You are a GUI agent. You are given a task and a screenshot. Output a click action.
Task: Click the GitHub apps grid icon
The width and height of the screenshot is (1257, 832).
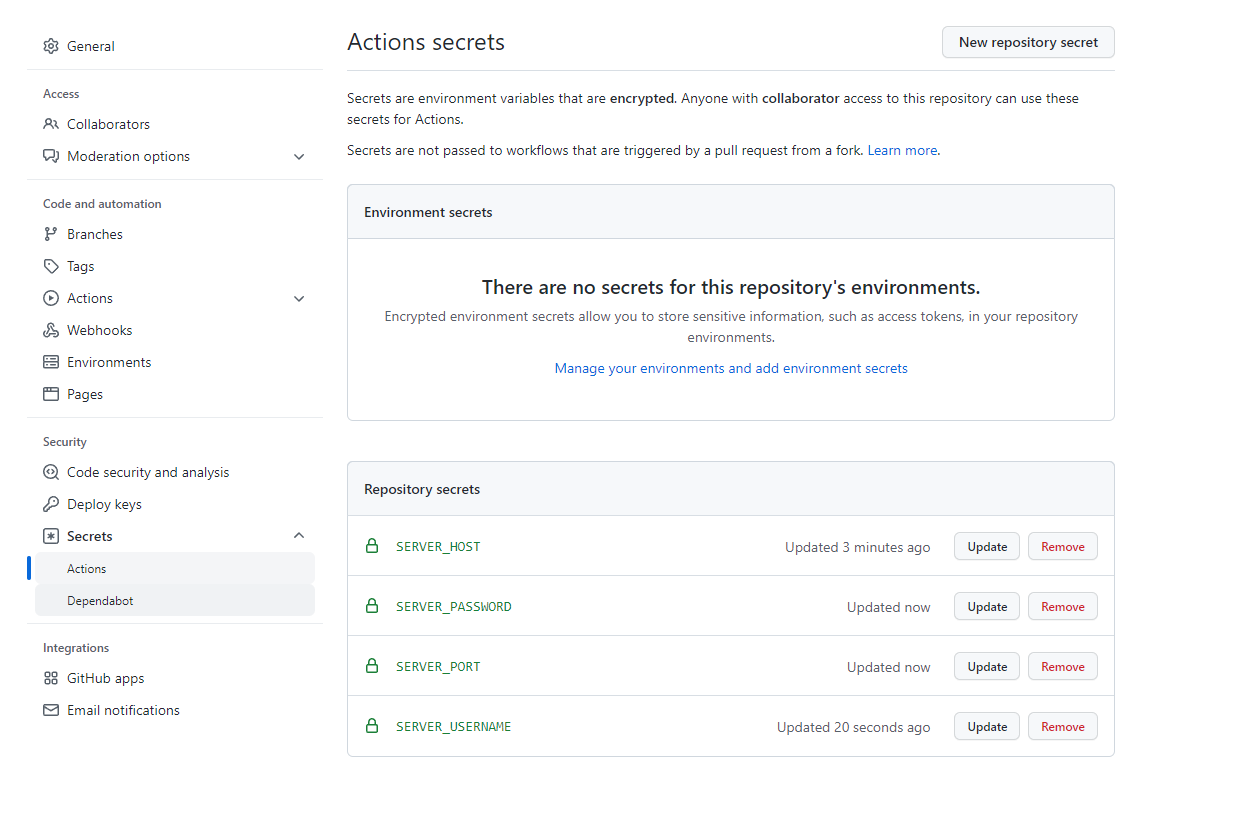[x=51, y=678]
